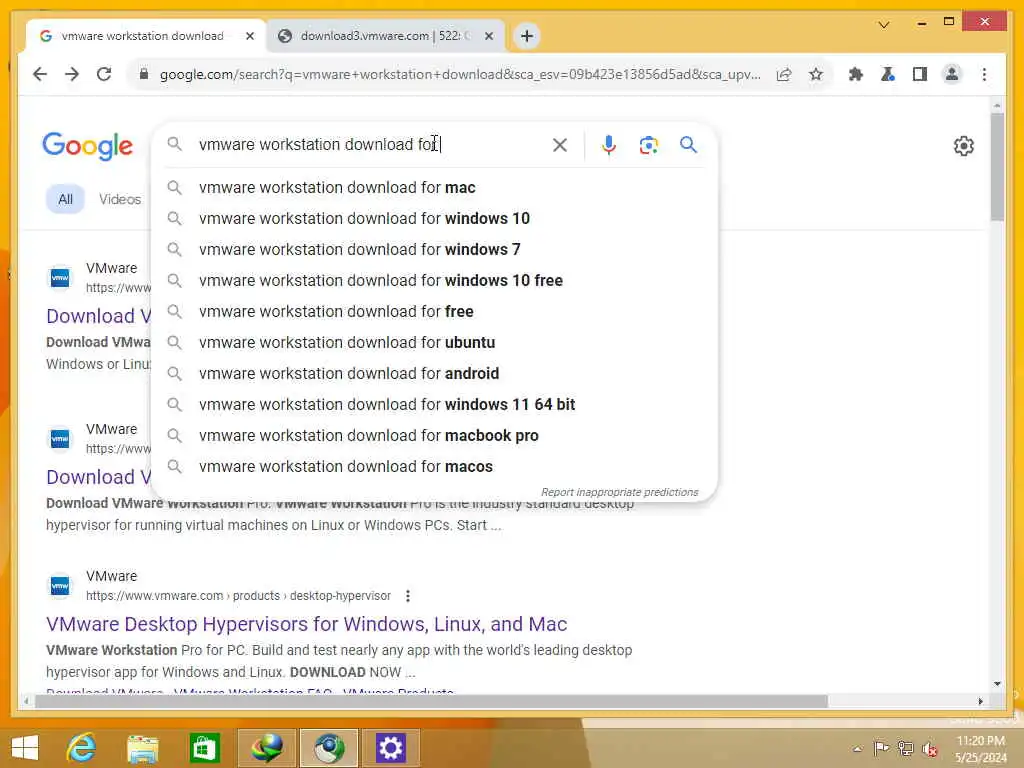Open Chrome Labs flask icon
The width and height of the screenshot is (1024, 768).
pyautogui.click(x=888, y=74)
